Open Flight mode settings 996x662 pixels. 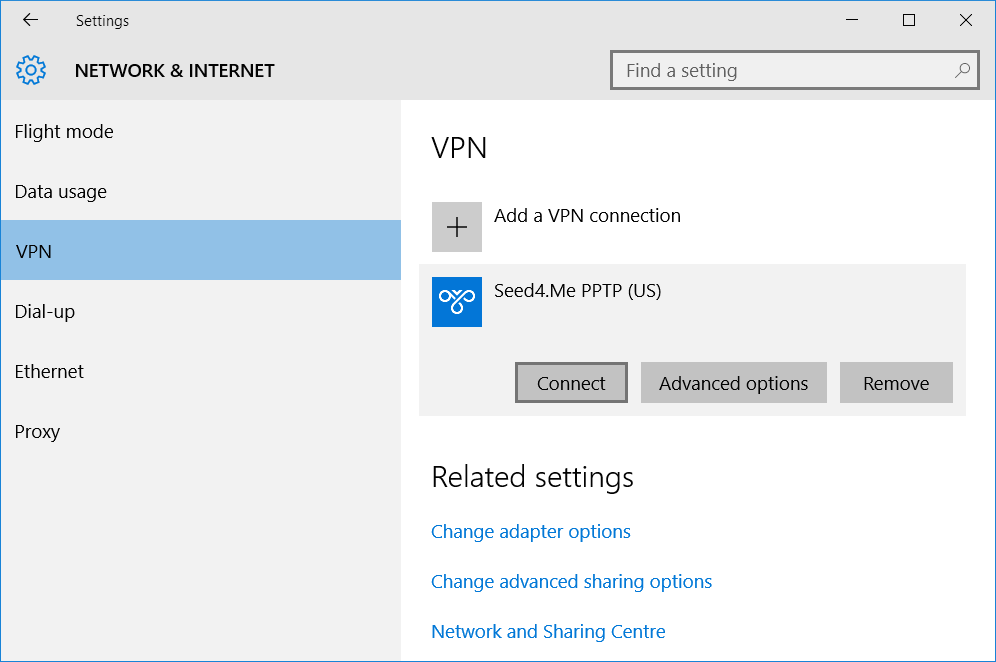point(64,131)
